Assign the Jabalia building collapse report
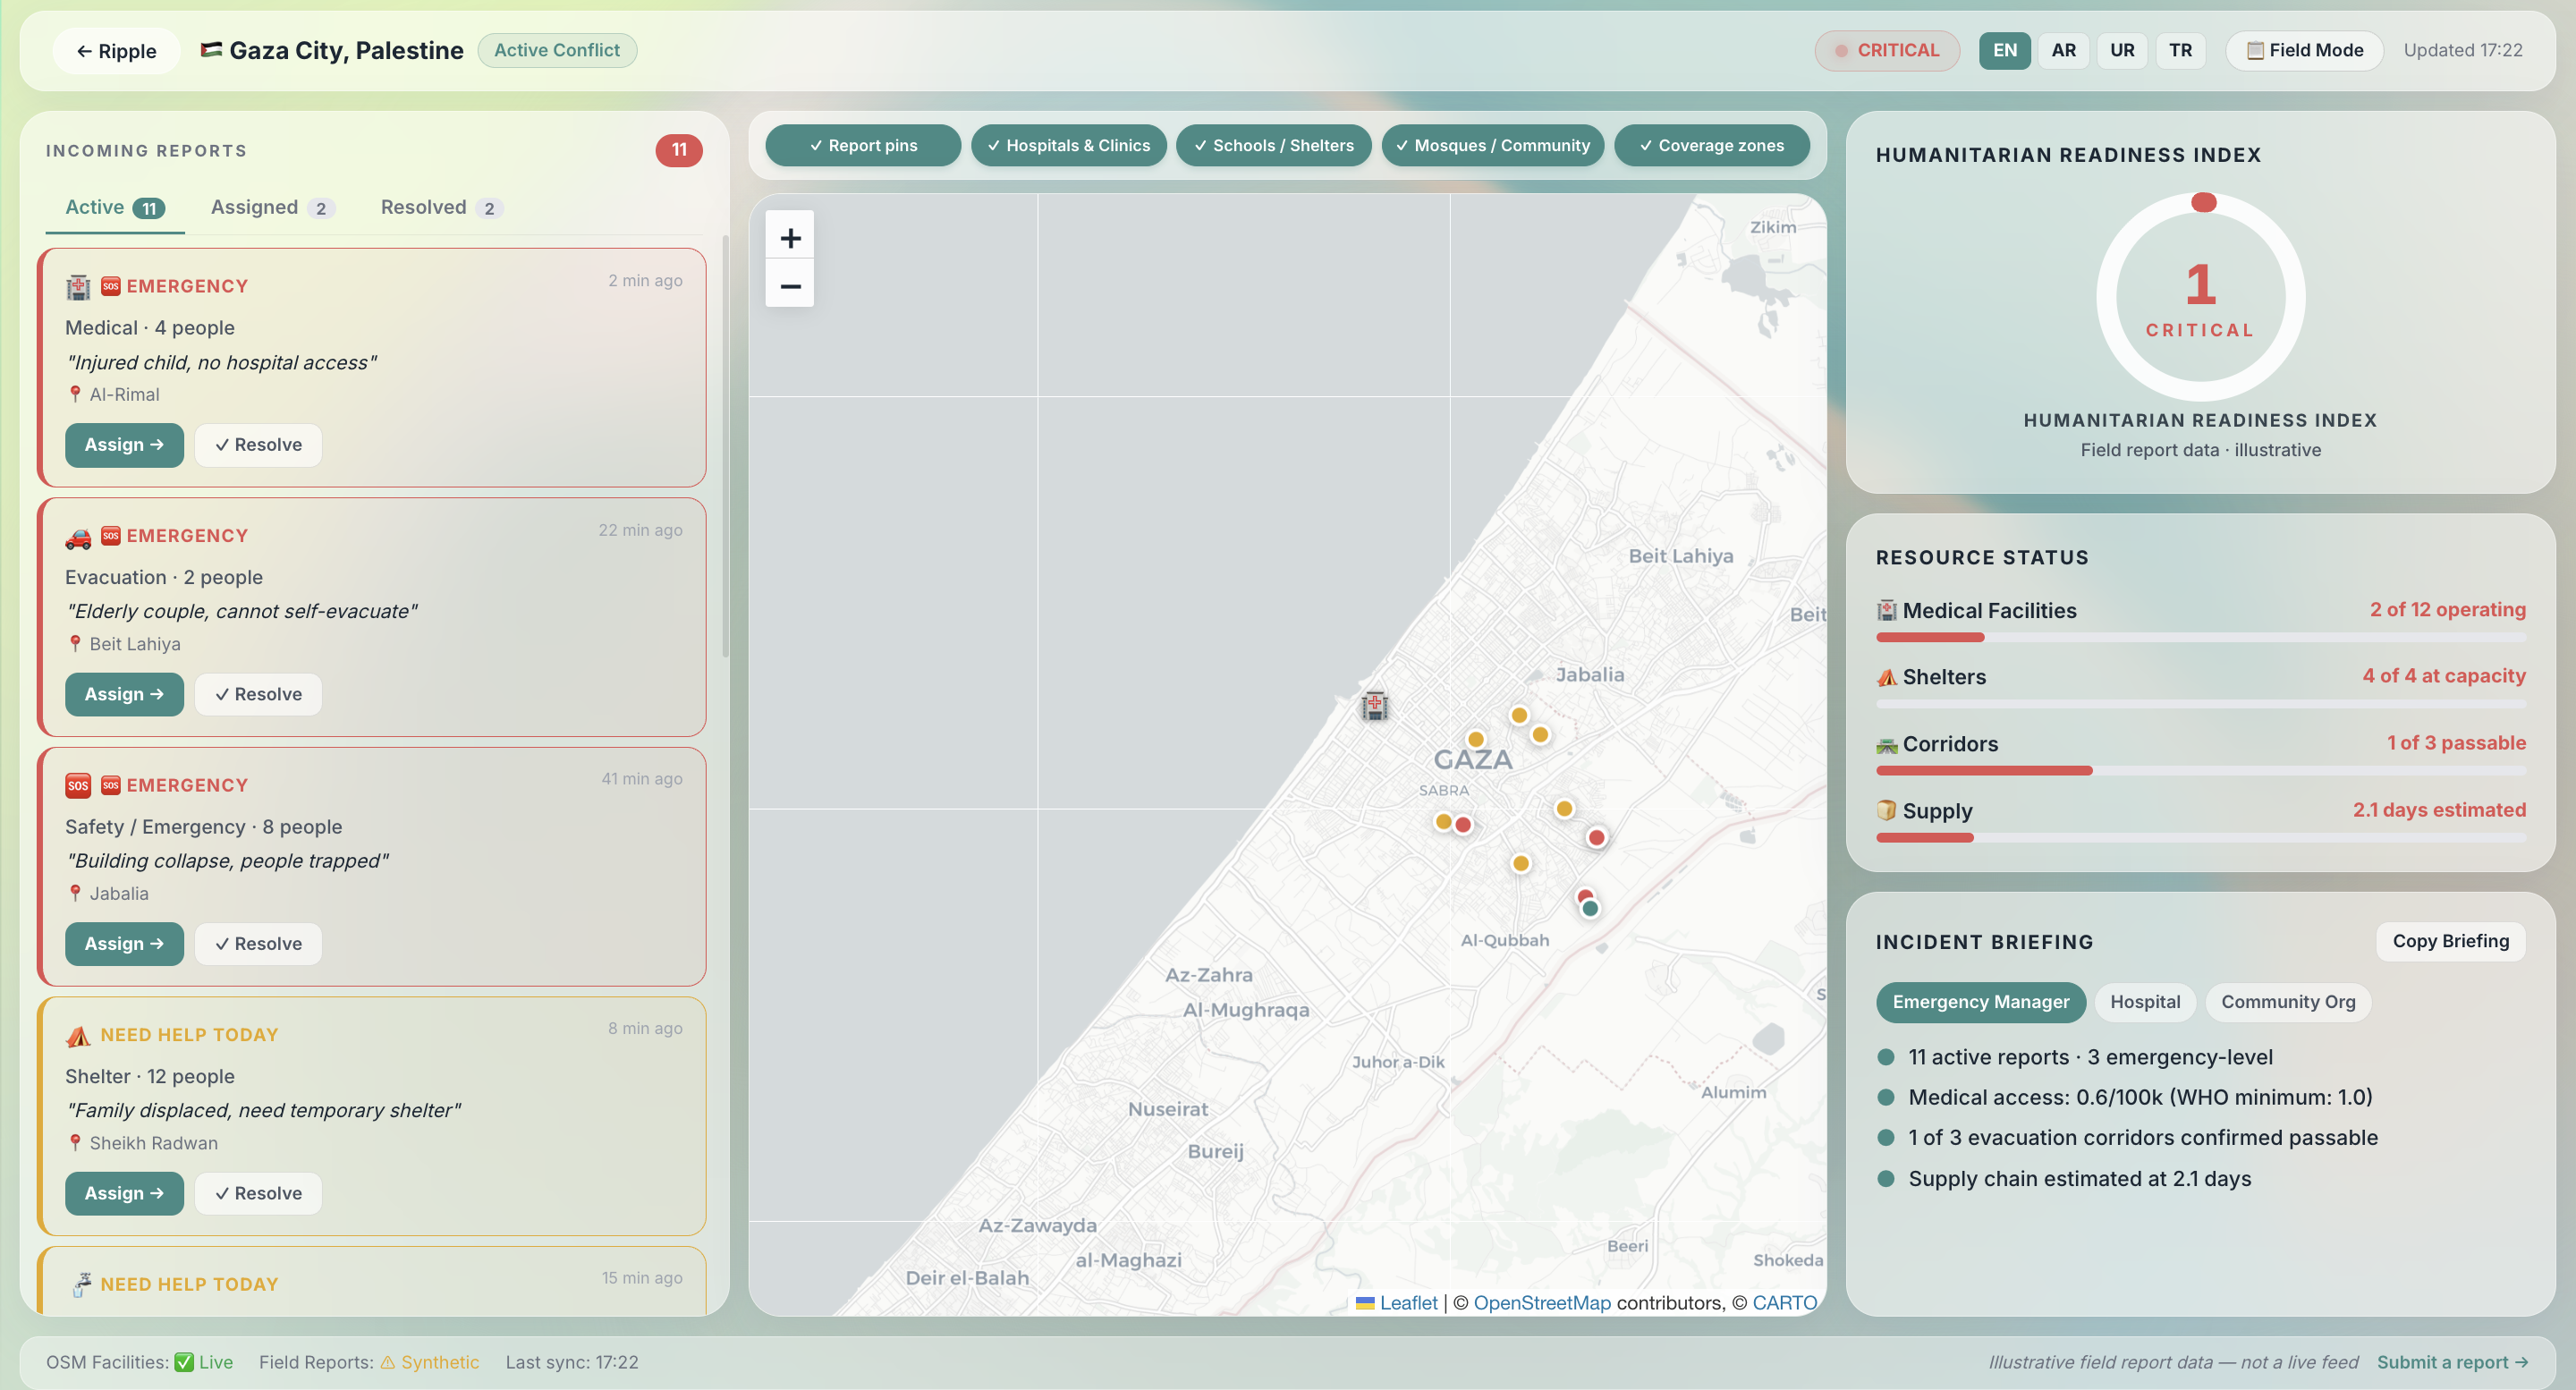 pyautogui.click(x=124, y=943)
